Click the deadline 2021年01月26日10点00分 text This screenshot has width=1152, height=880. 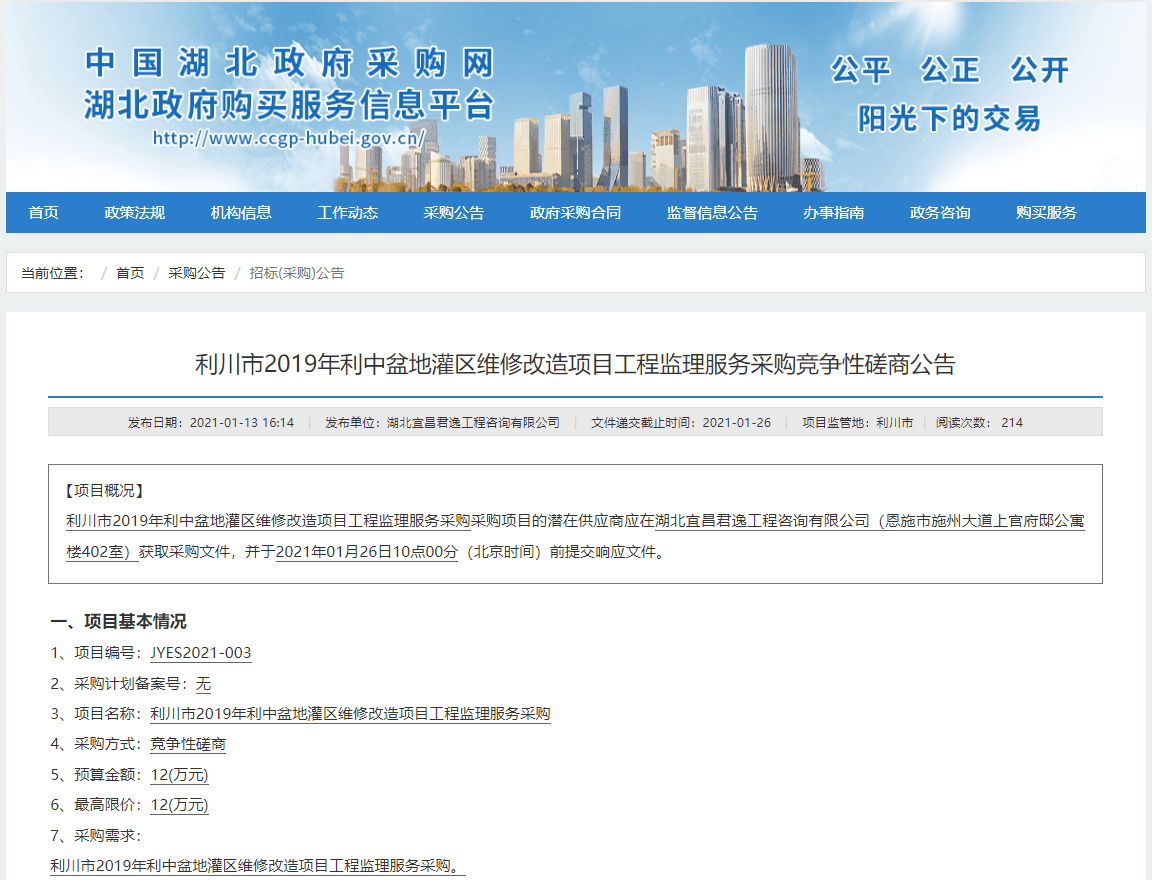(366, 551)
